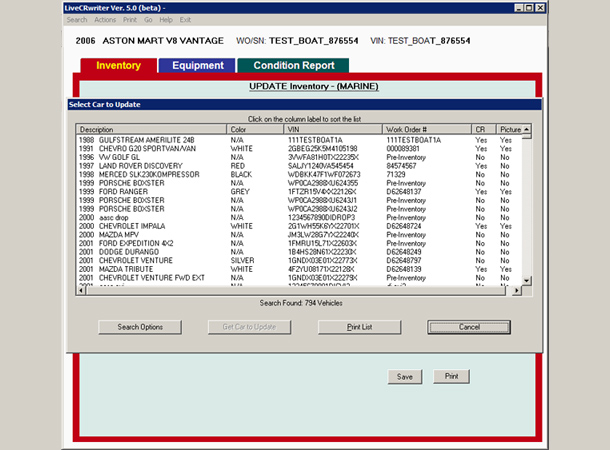
Task: Click the horizontal scroll right arrow
Action: click(x=517, y=291)
